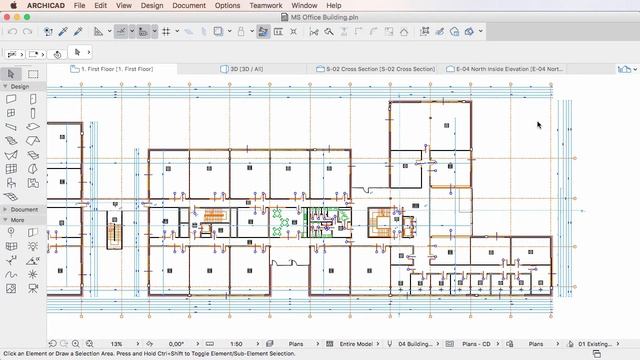The width and height of the screenshot is (640, 360).
Task: Click Fit in Window icon bottom bar
Action: [x=89, y=344]
